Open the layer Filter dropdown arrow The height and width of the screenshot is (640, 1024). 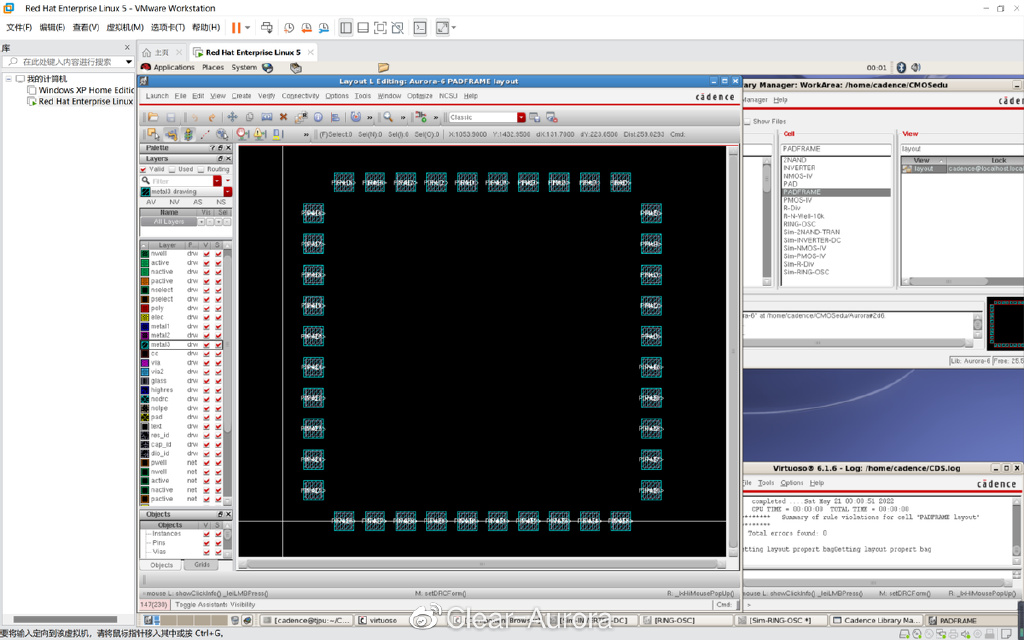coord(217,180)
